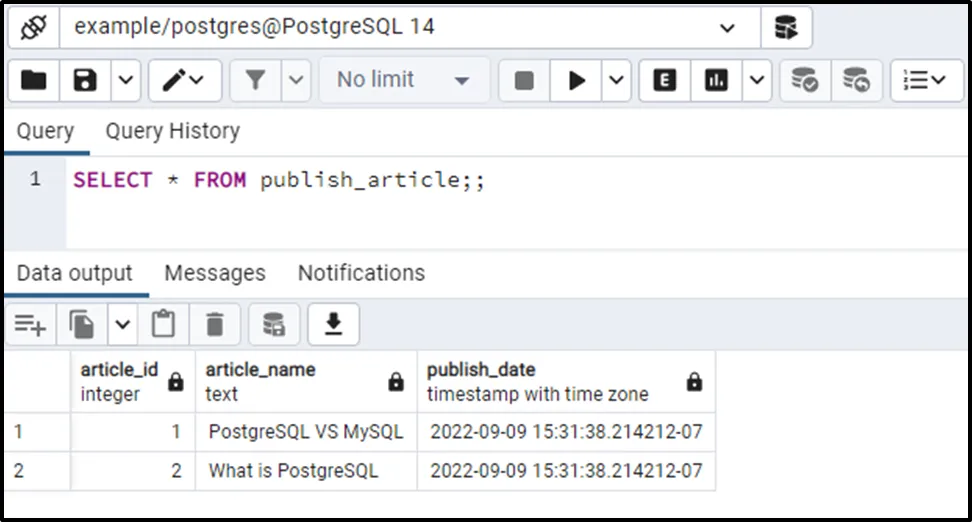Open the No limit rows dropdown
The height and width of the screenshot is (522, 972).
coord(403,81)
